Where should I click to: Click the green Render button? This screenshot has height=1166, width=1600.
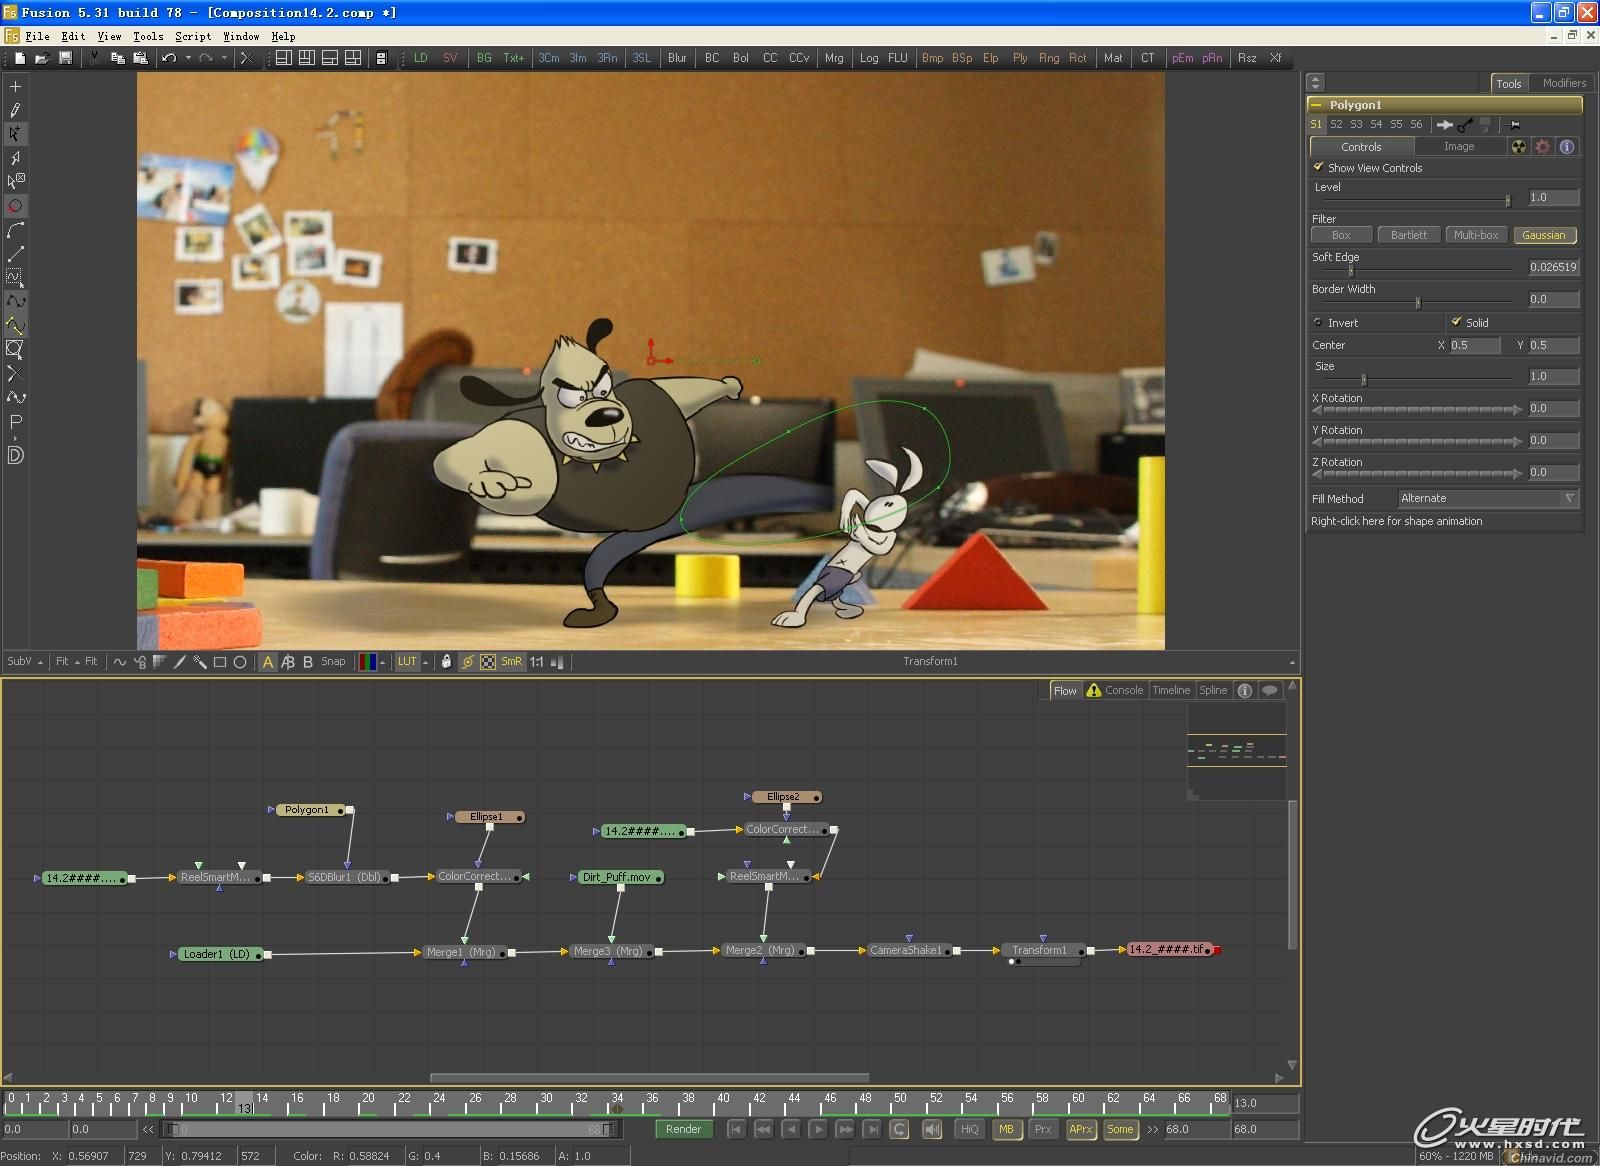coord(683,1129)
